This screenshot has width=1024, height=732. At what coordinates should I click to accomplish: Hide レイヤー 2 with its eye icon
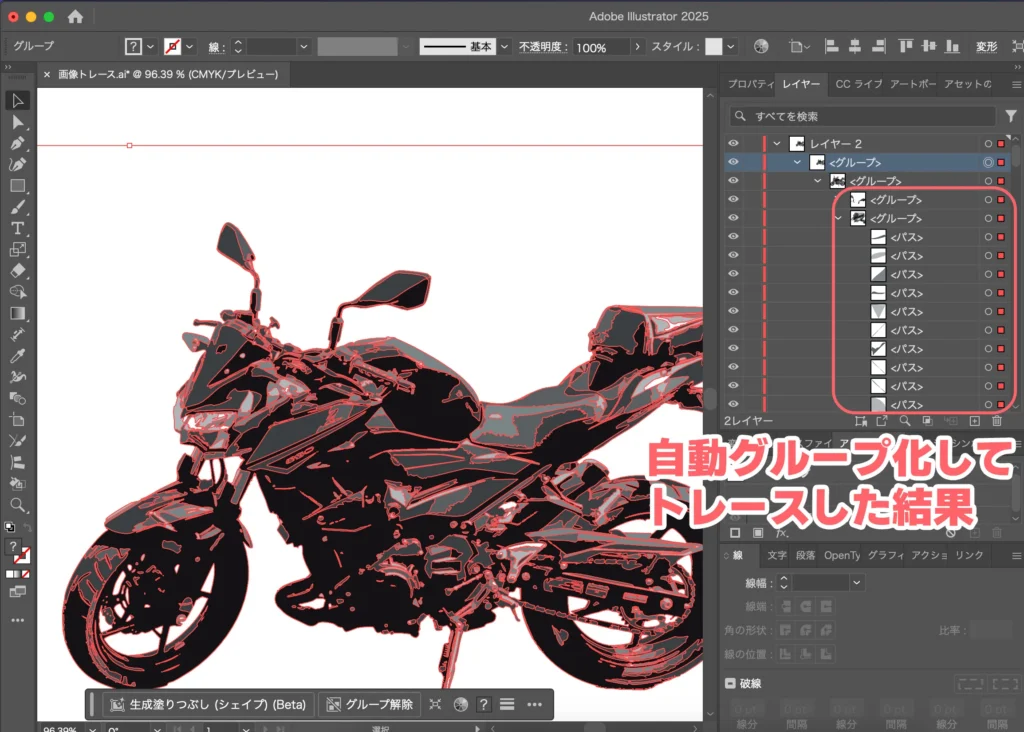coord(733,144)
